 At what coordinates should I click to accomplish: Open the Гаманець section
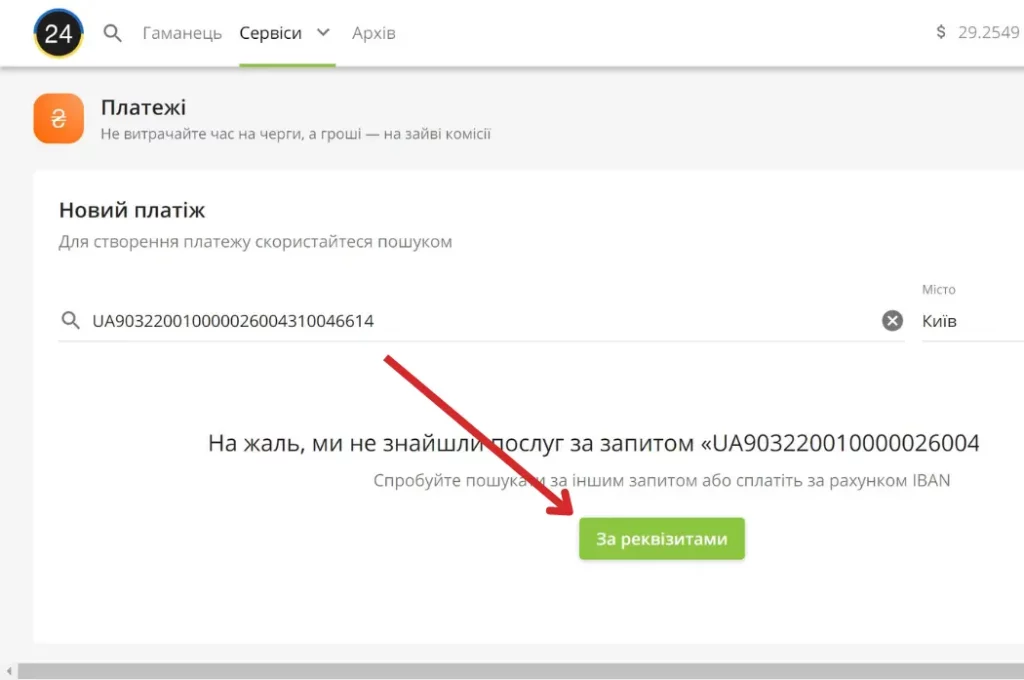coord(182,33)
